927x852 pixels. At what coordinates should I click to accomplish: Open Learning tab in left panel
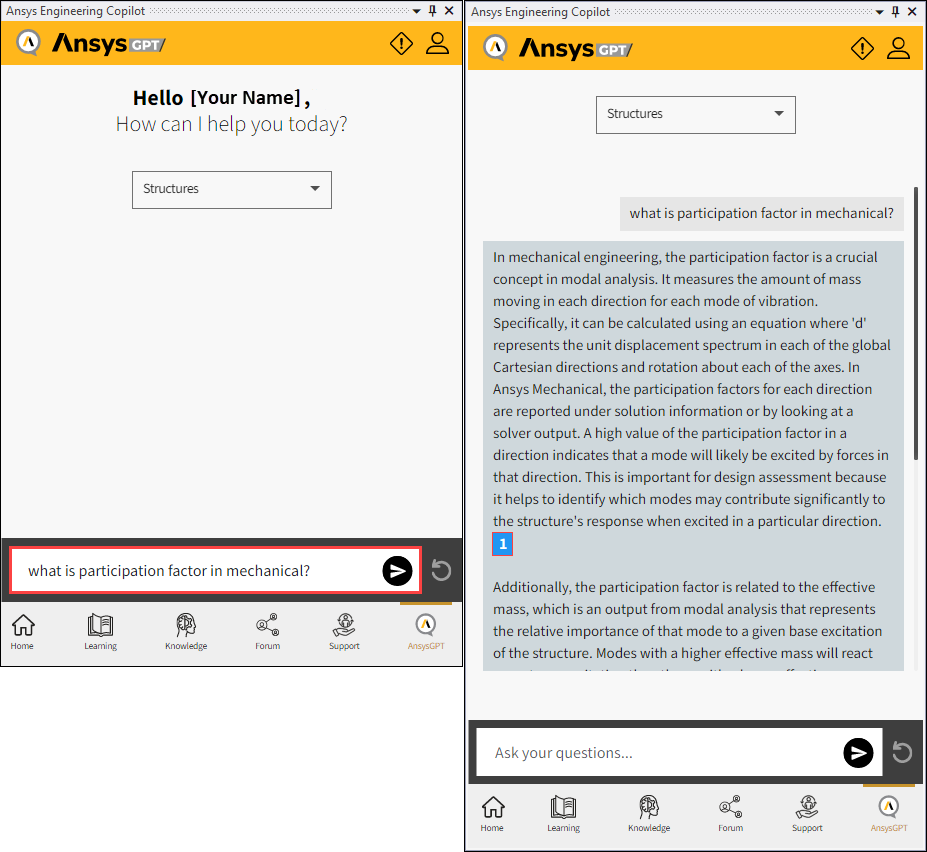(x=101, y=632)
